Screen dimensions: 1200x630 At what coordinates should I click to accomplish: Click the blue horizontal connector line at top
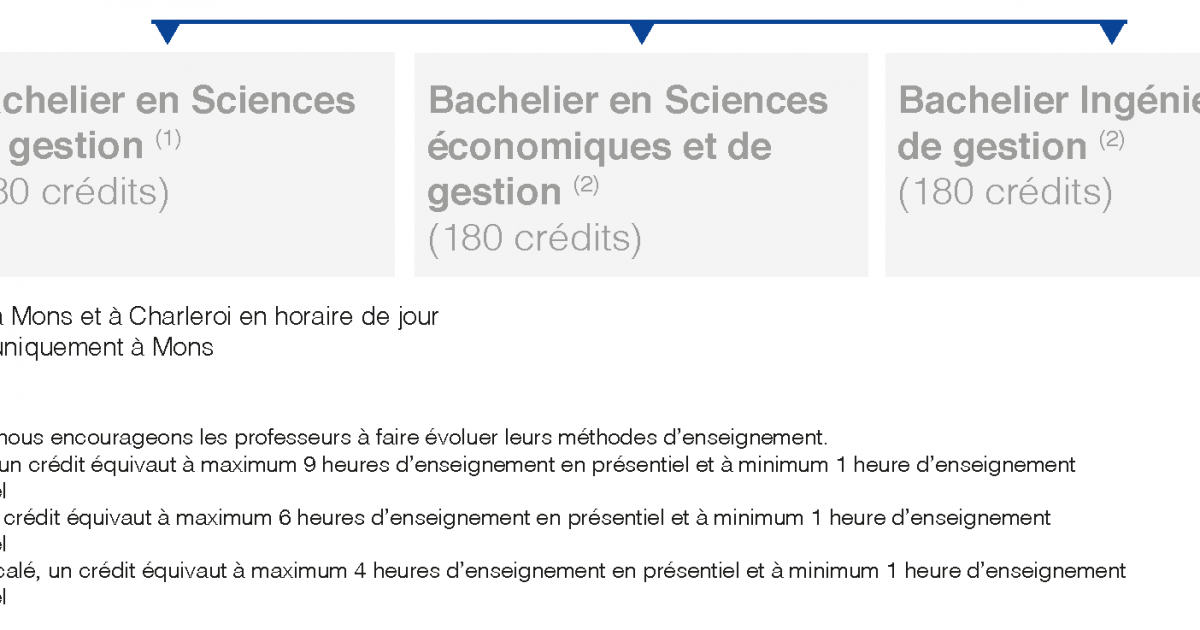[640, 21]
